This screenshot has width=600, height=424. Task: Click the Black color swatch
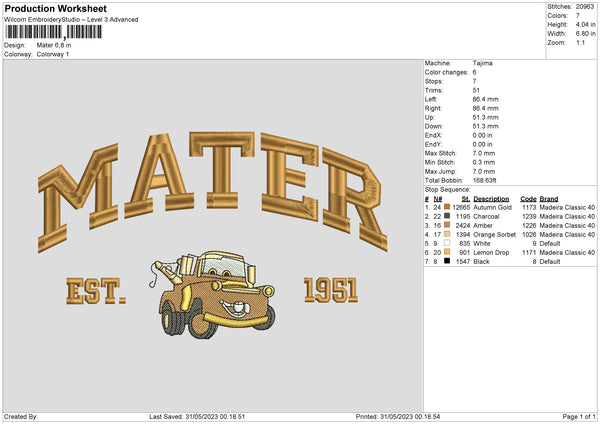447,261
